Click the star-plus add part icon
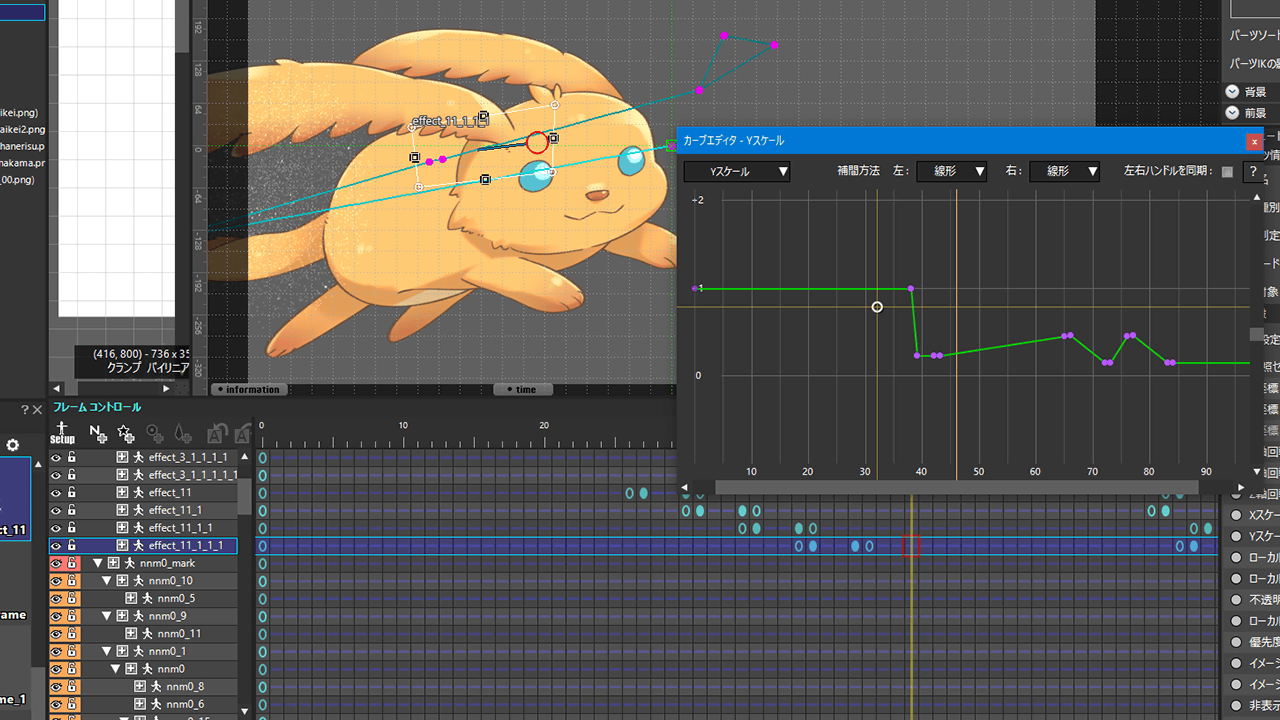 (126, 433)
